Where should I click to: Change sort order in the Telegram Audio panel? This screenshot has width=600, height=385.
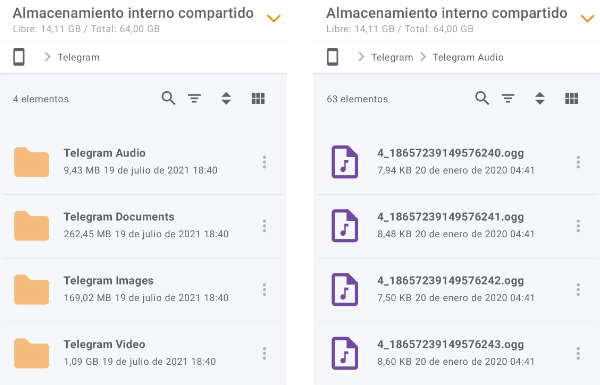pos(540,98)
